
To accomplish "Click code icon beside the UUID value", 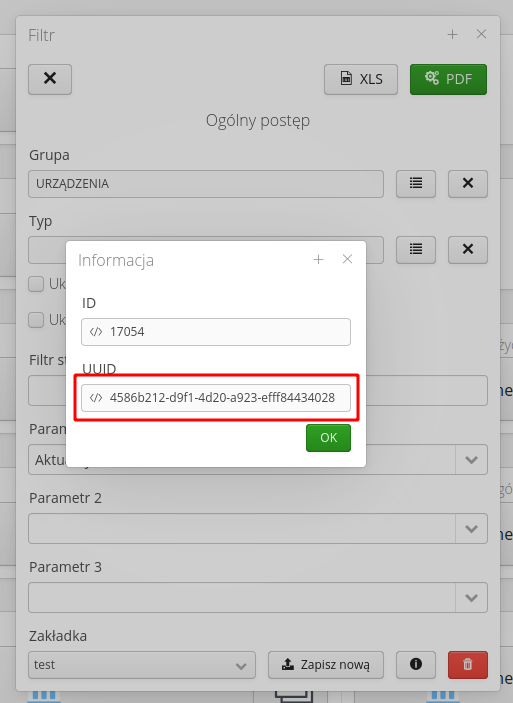I will pos(96,398).
